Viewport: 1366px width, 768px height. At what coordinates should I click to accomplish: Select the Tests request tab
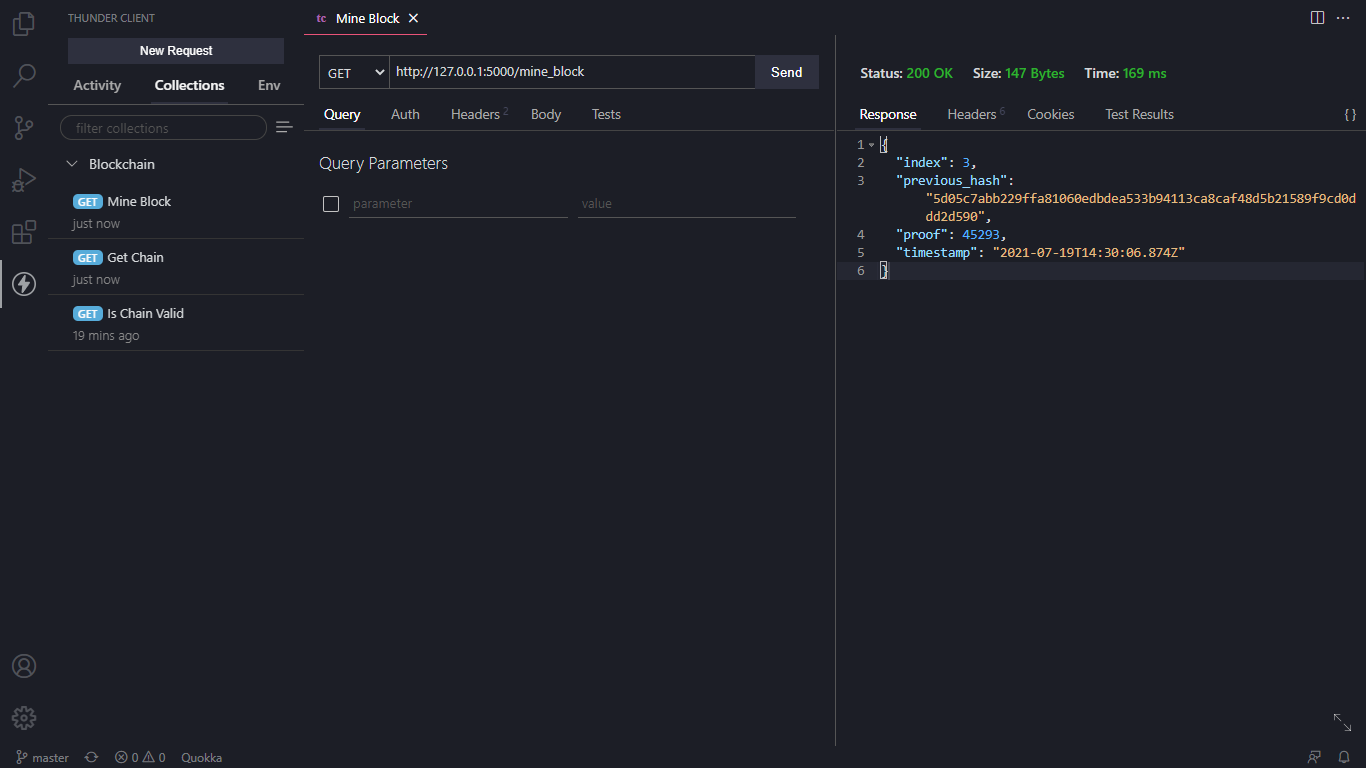(606, 114)
